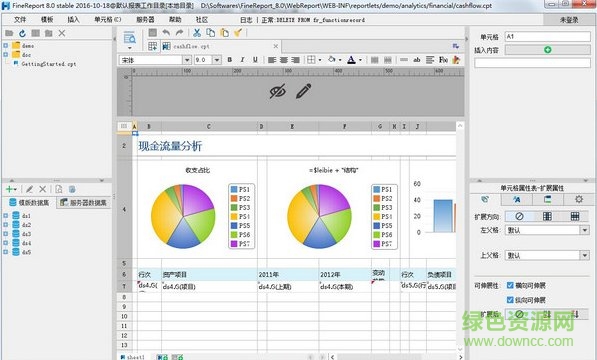Select horizontal expand direction option
The width and height of the screenshot is (597, 360).
[x=575, y=217]
